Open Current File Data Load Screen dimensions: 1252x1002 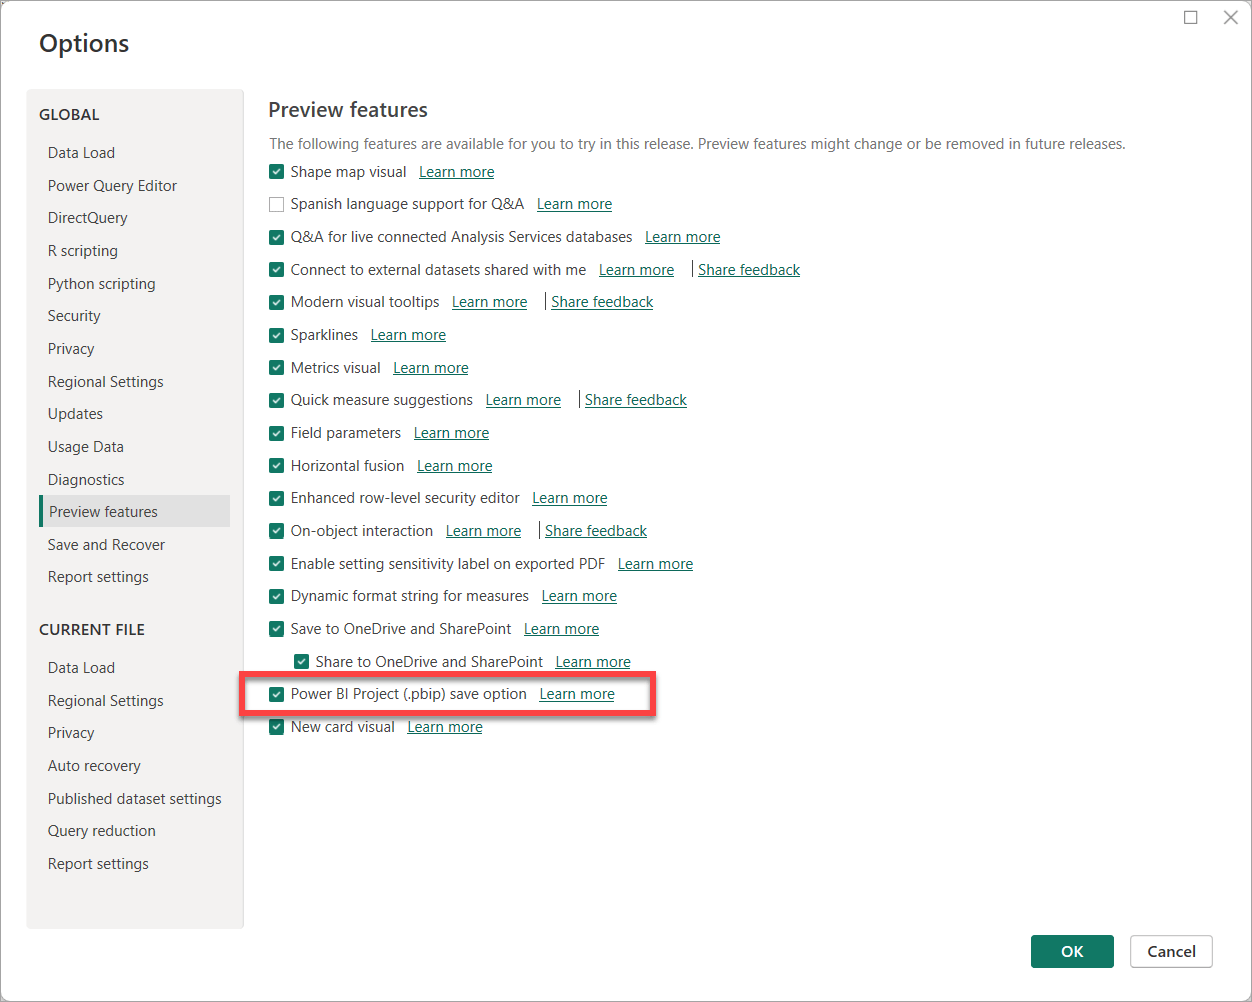(81, 668)
